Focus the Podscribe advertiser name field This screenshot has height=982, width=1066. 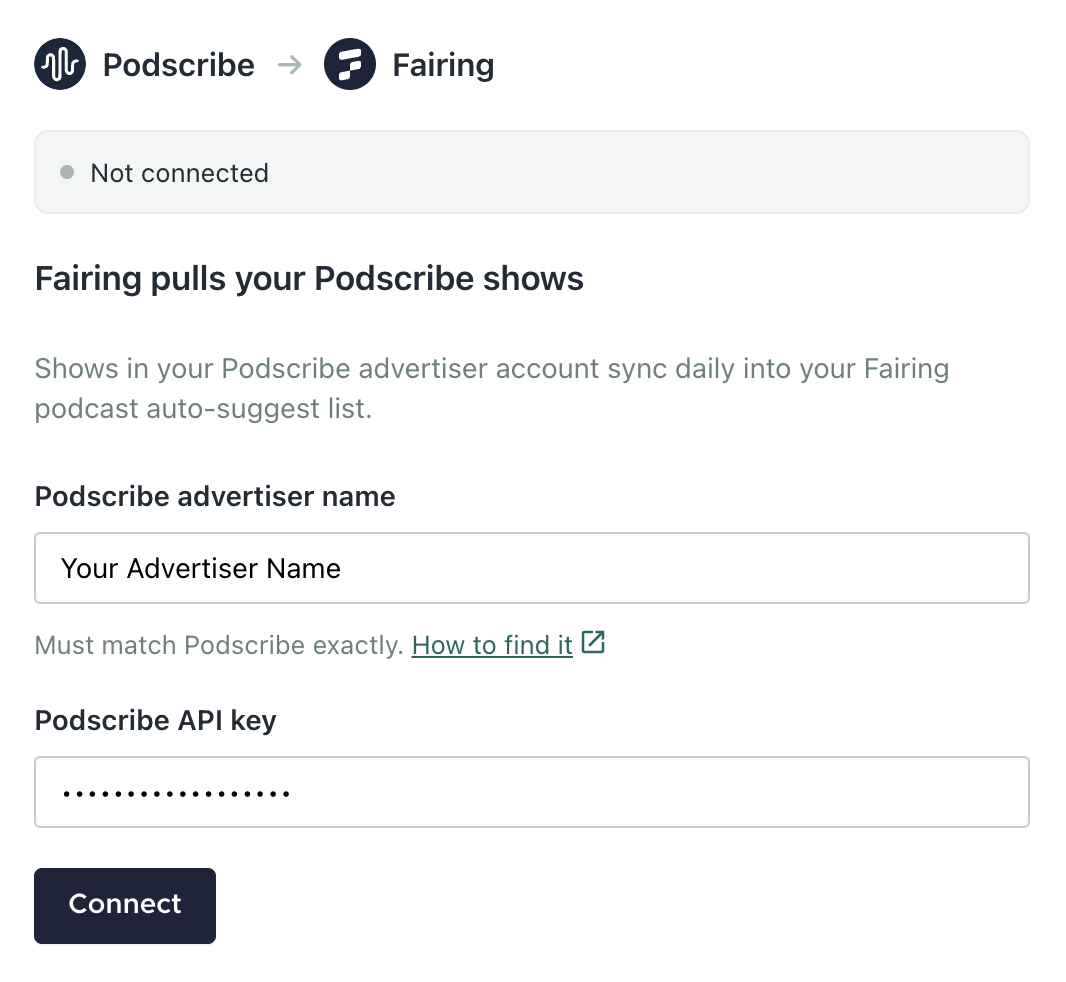pos(532,568)
